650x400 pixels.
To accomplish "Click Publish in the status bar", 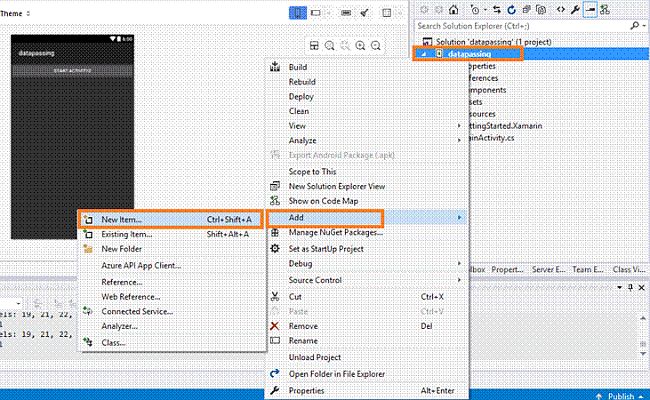I will click(x=621, y=396).
